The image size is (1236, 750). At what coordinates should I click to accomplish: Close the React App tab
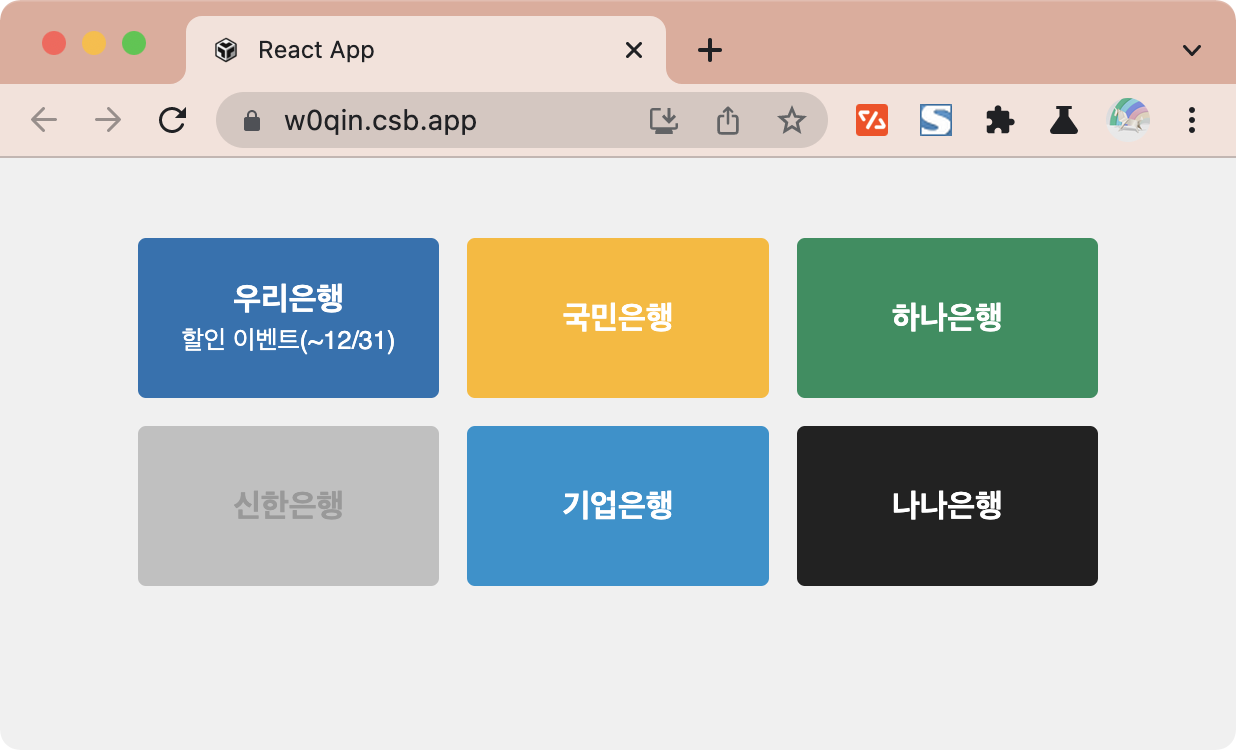pos(634,50)
